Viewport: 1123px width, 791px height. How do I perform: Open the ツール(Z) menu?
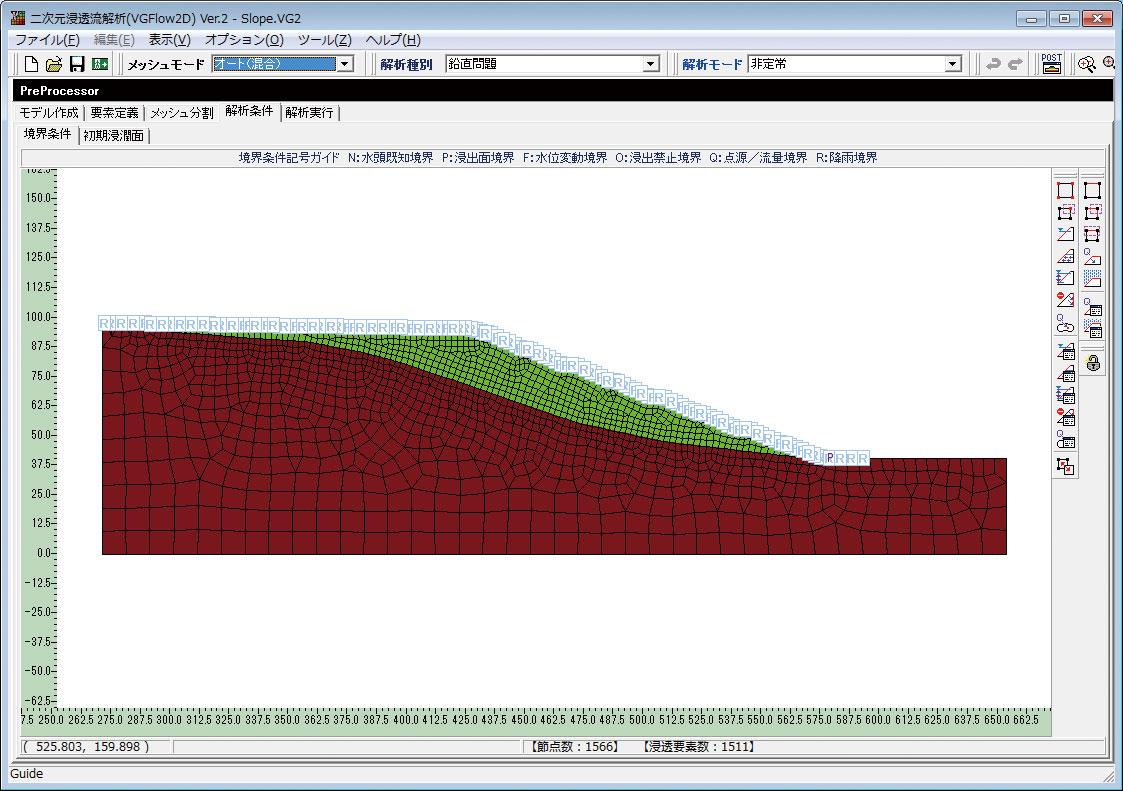click(324, 40)
